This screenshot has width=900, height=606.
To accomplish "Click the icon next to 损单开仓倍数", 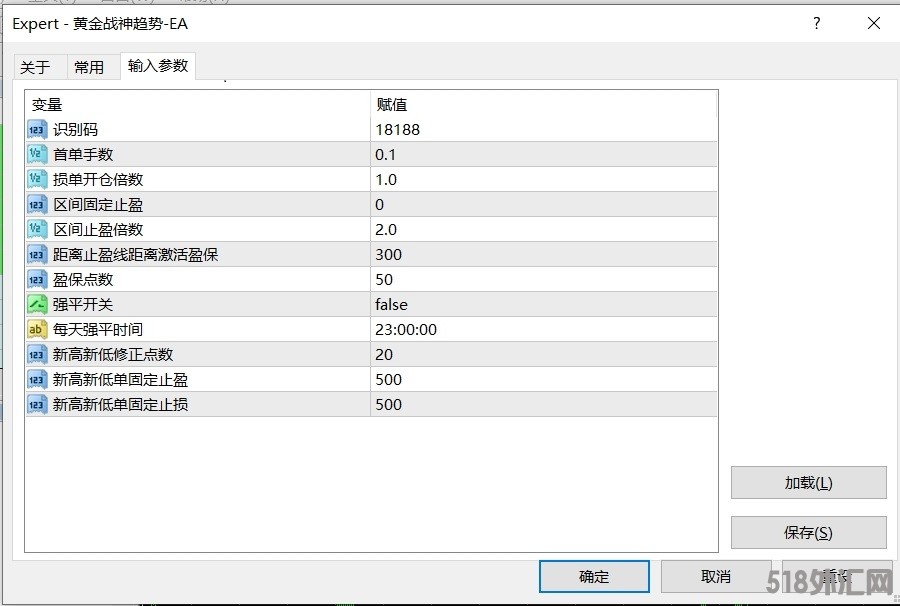I will coord(37,179).
